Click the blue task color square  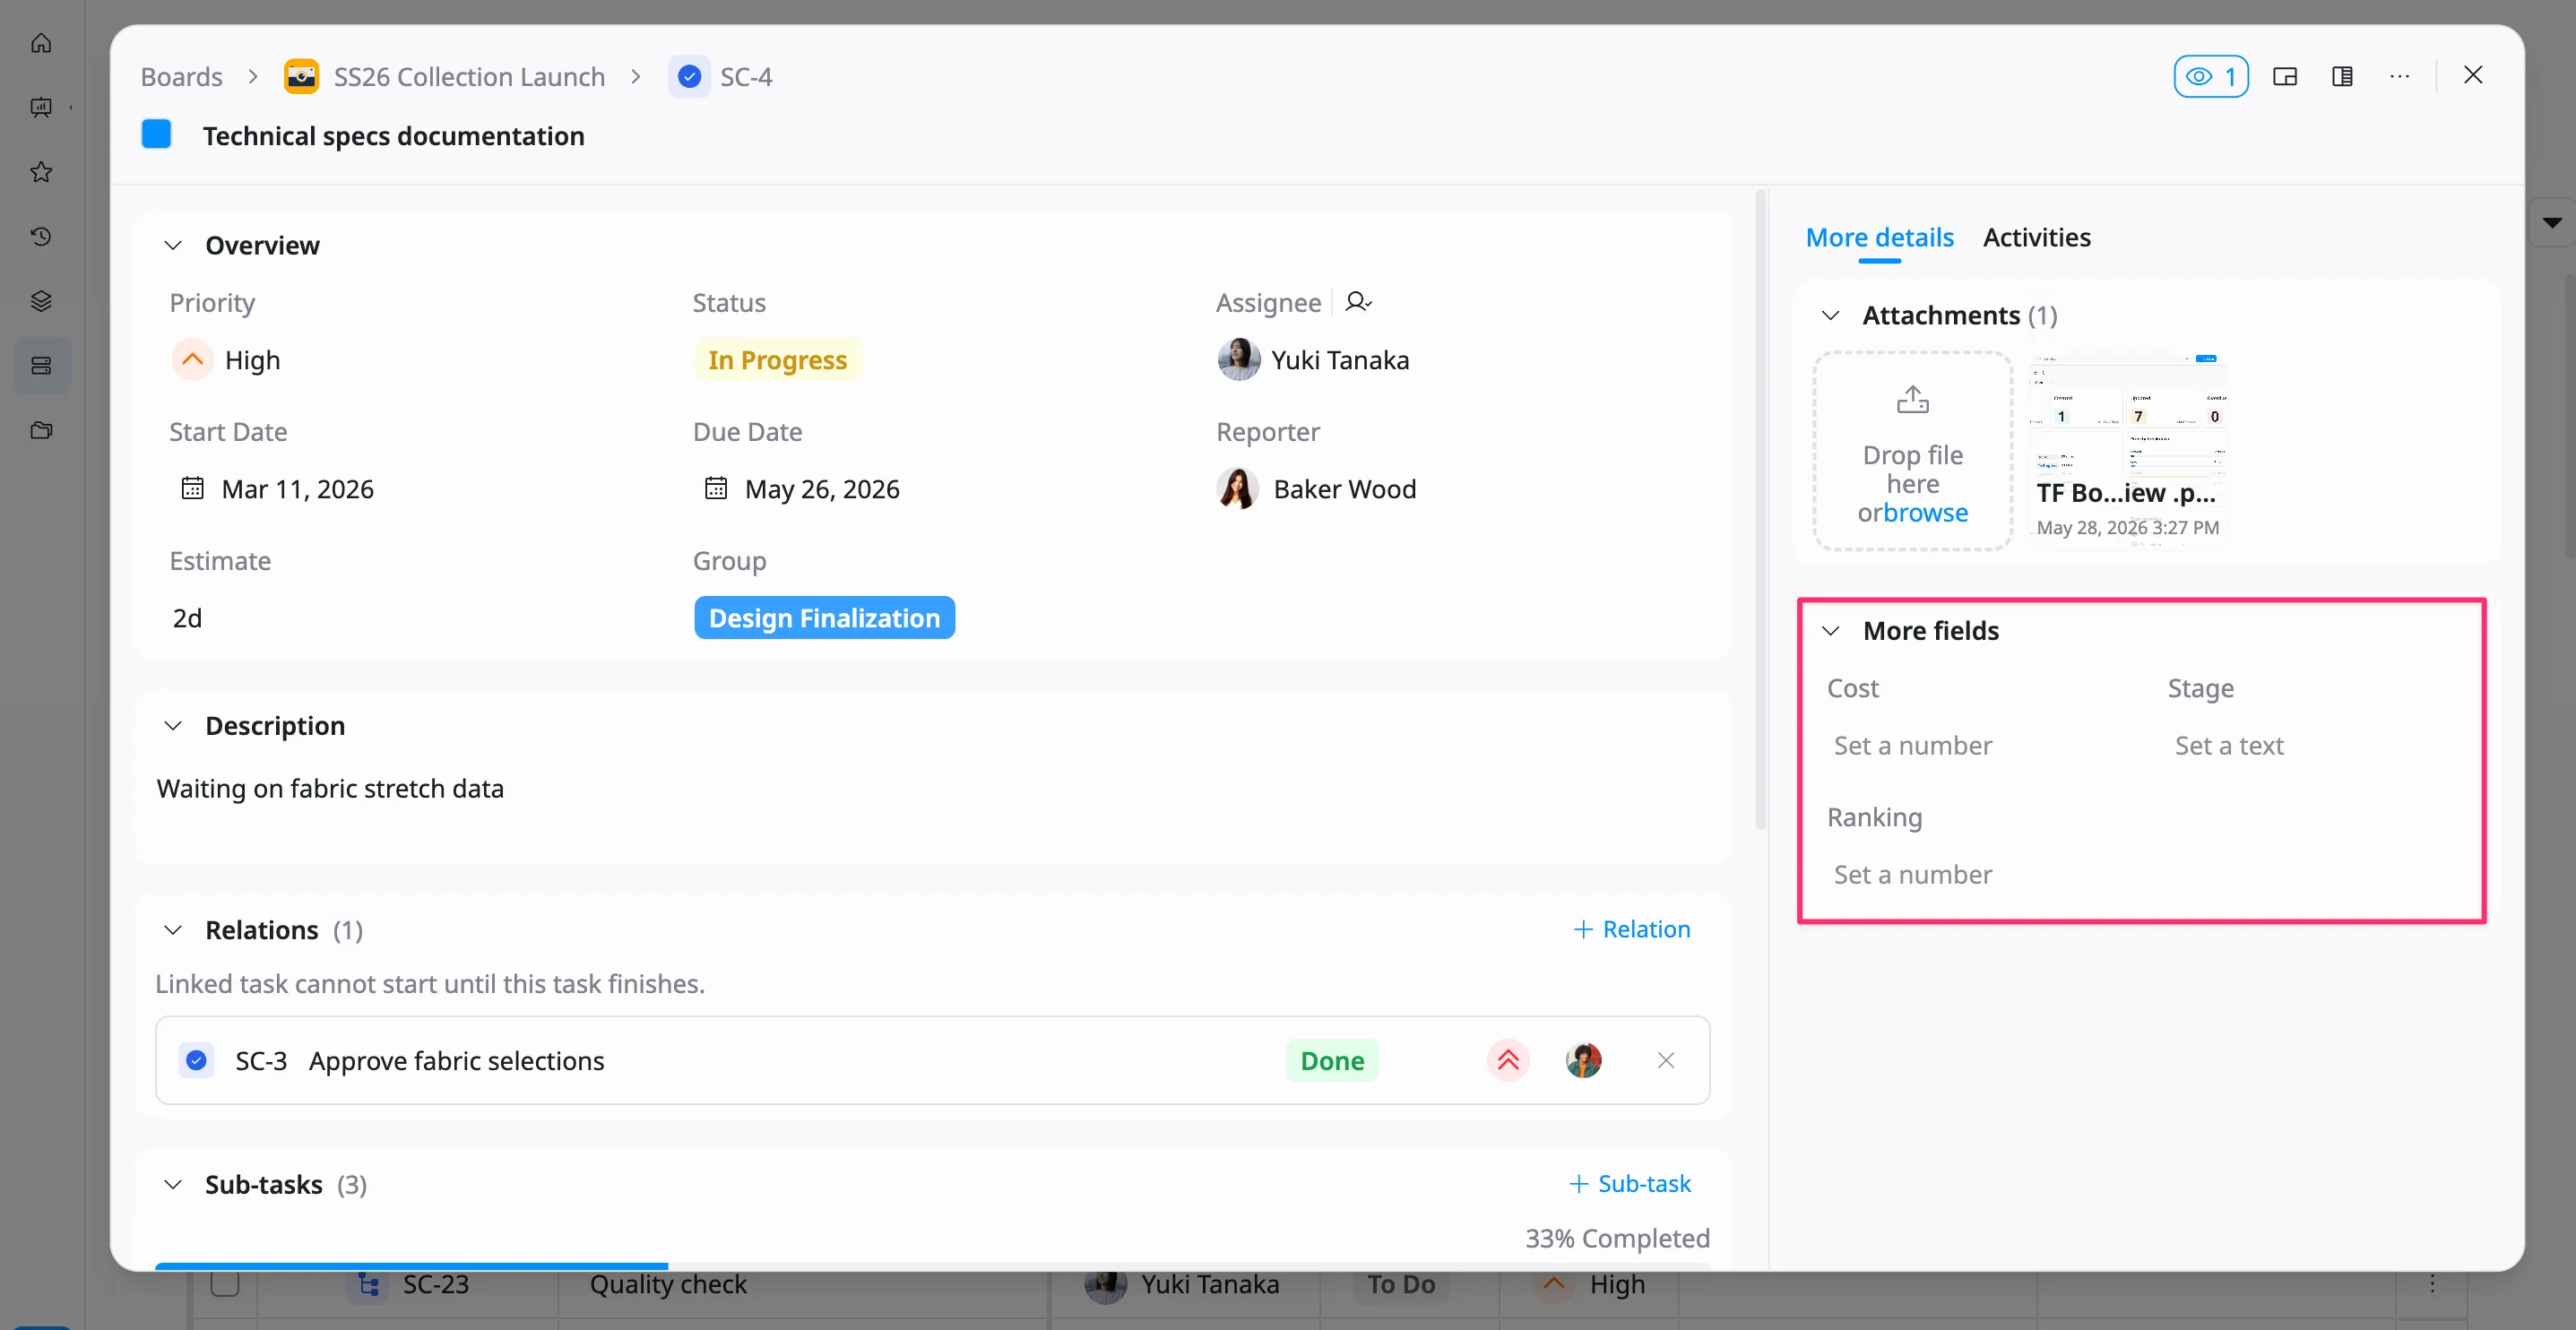[156, 134]
